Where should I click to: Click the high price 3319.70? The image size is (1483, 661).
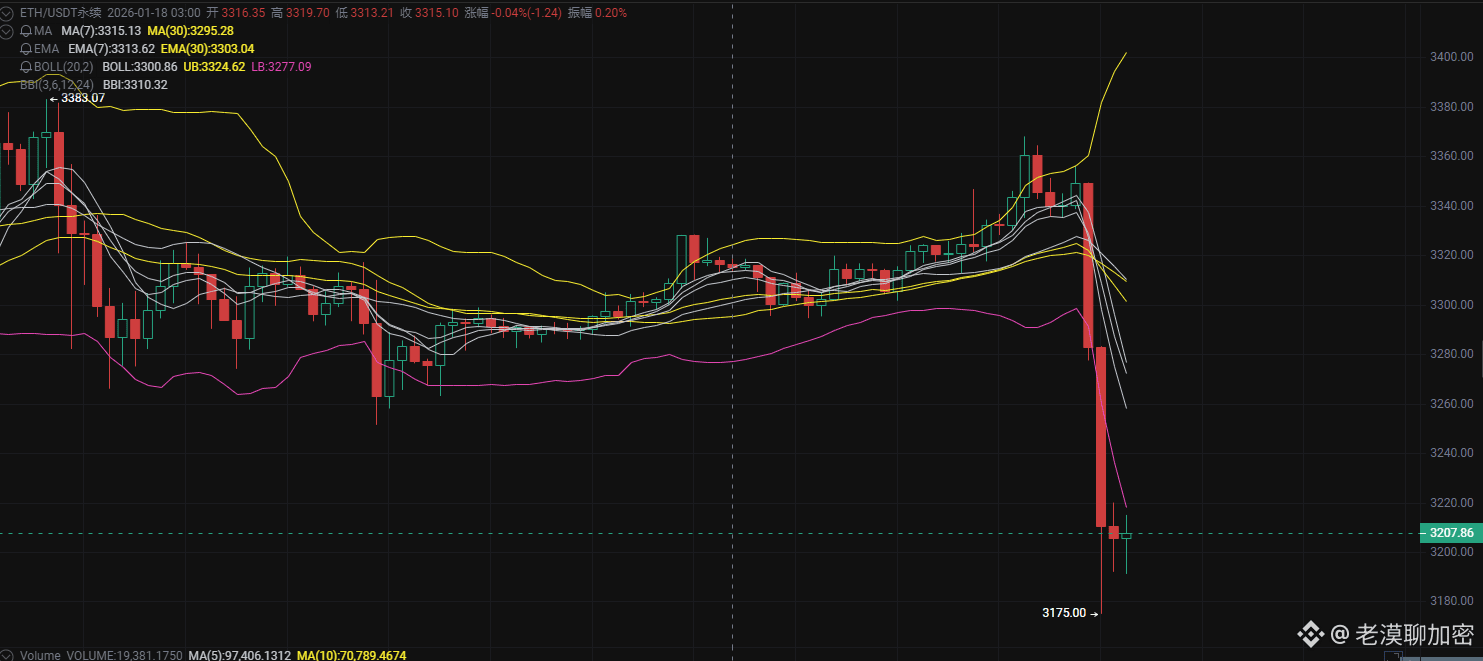pos(309,13)
